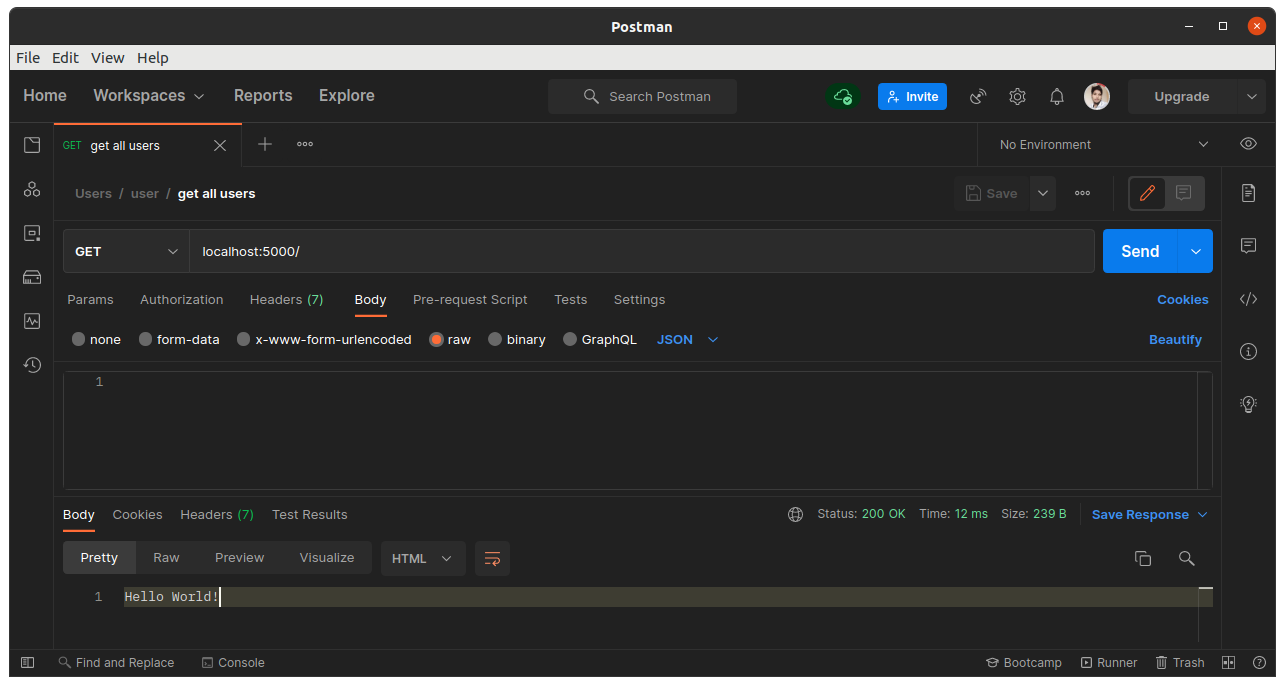
Task: Open a new request tab with plus icon
Action: pyautogui.click(x=265, y=144)
